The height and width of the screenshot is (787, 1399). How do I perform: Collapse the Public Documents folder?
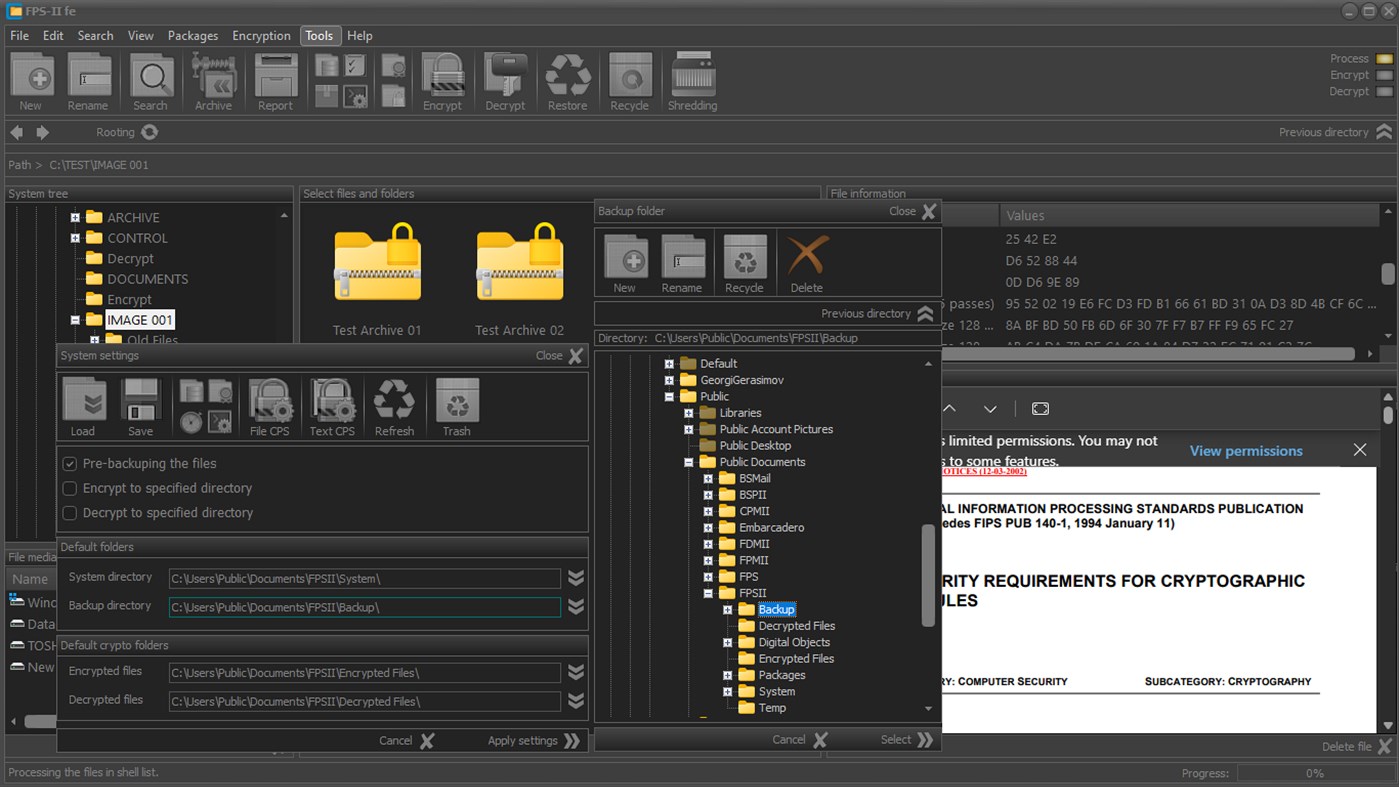point(687,461)
